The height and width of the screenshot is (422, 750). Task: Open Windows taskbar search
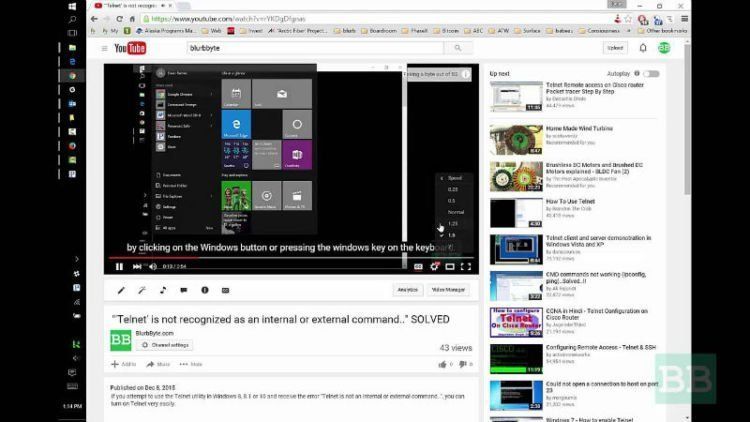(x=72, y=20)
